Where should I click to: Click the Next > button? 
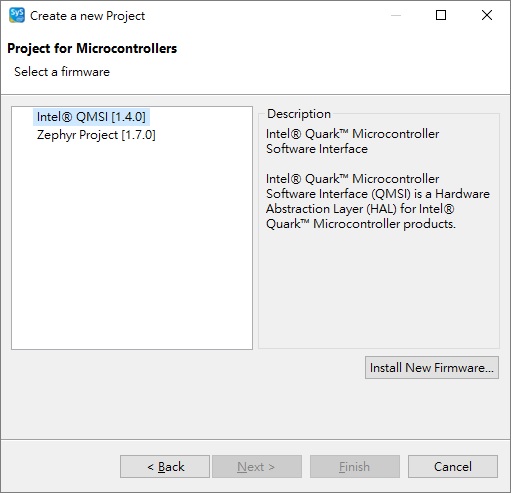coord(257,467)
